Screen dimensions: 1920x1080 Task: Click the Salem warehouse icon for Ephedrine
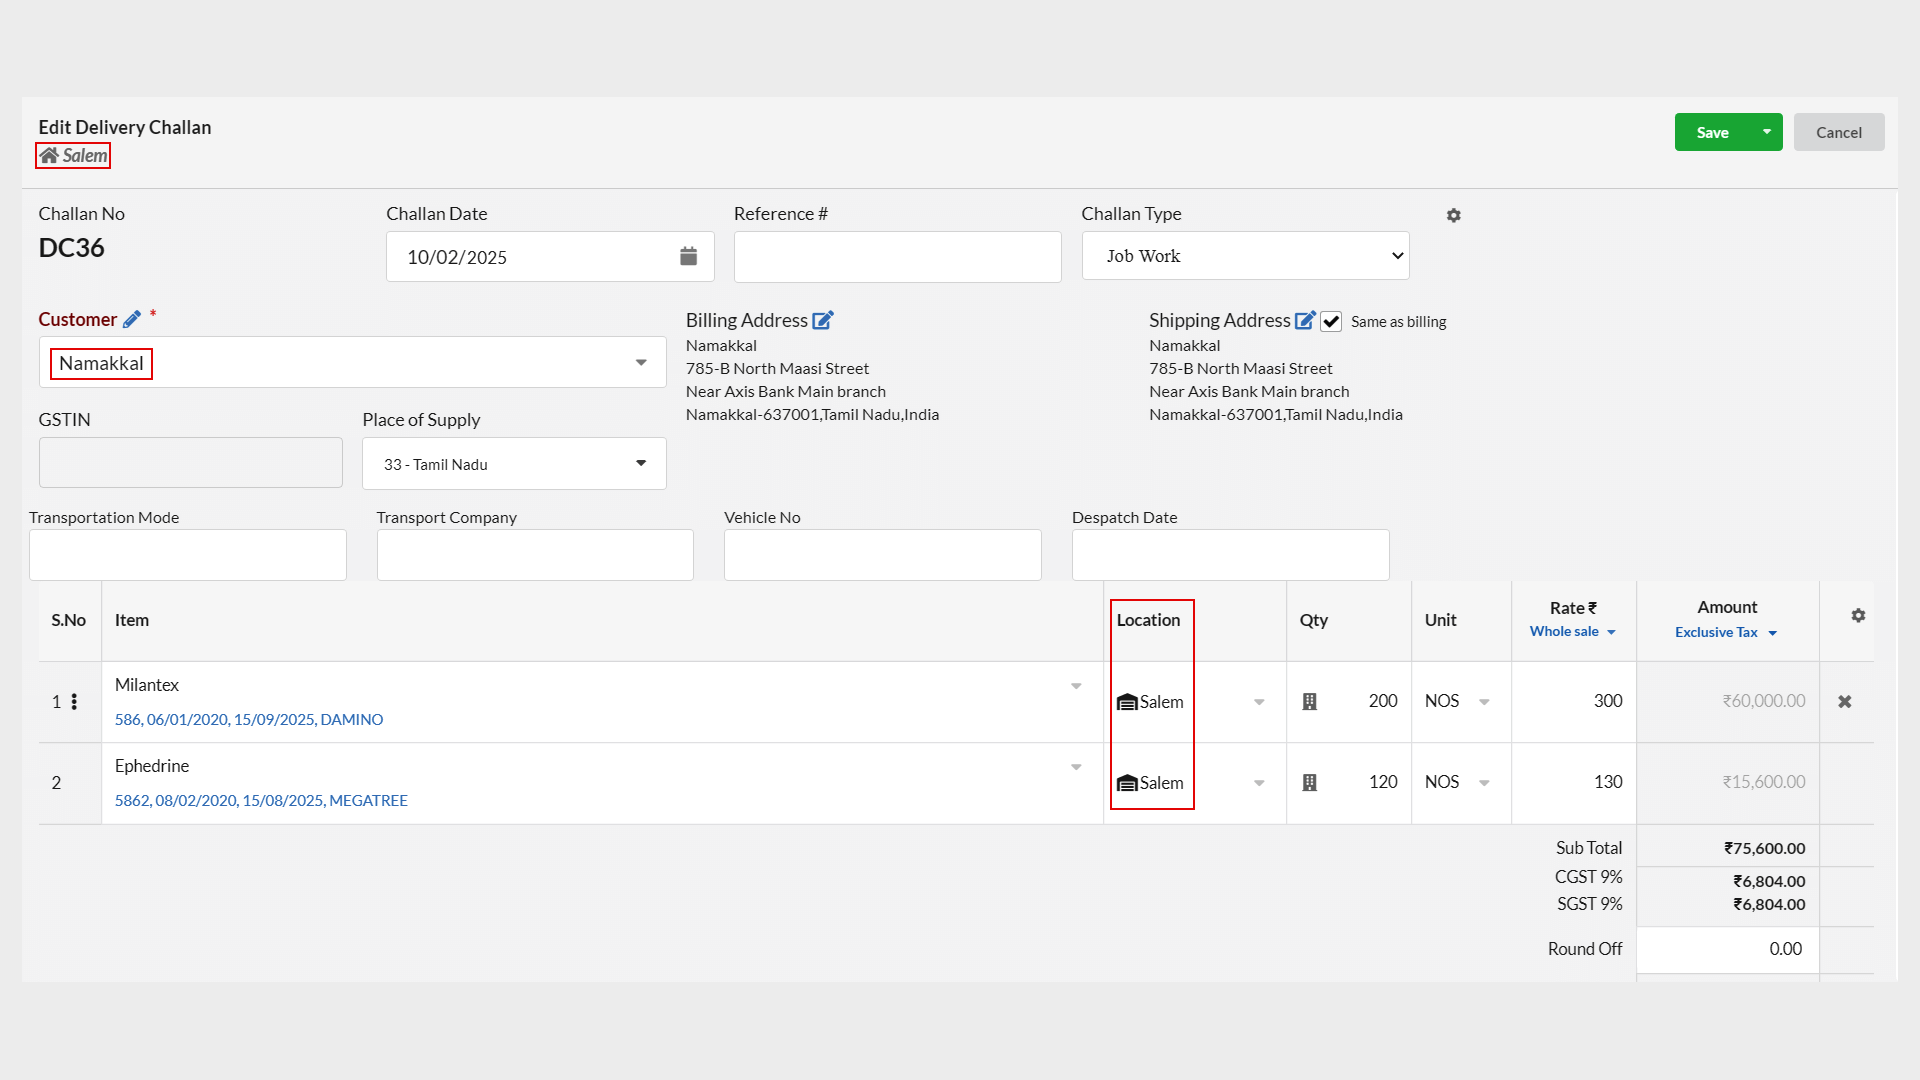pos(1129,782)
